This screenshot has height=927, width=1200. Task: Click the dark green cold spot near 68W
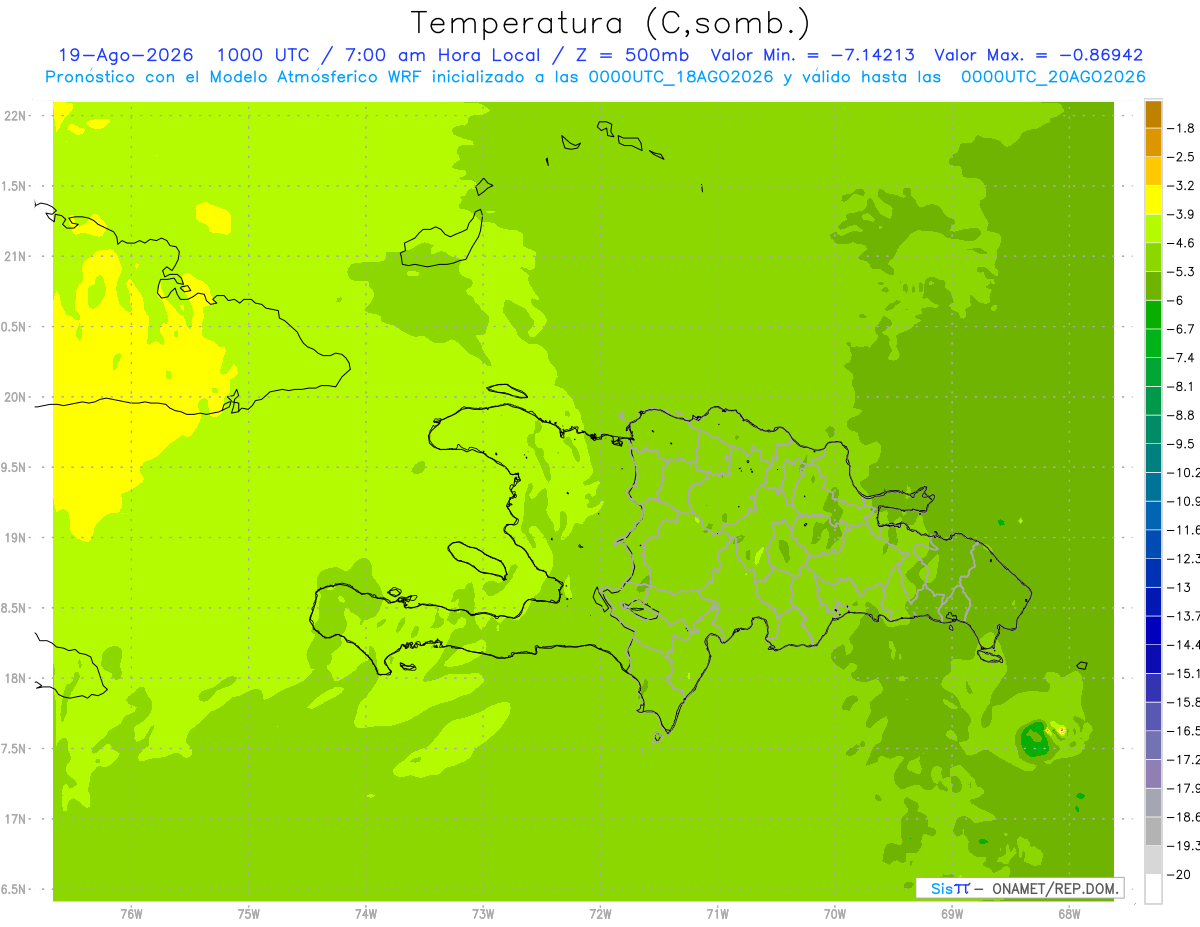(x=1036, y=740)
